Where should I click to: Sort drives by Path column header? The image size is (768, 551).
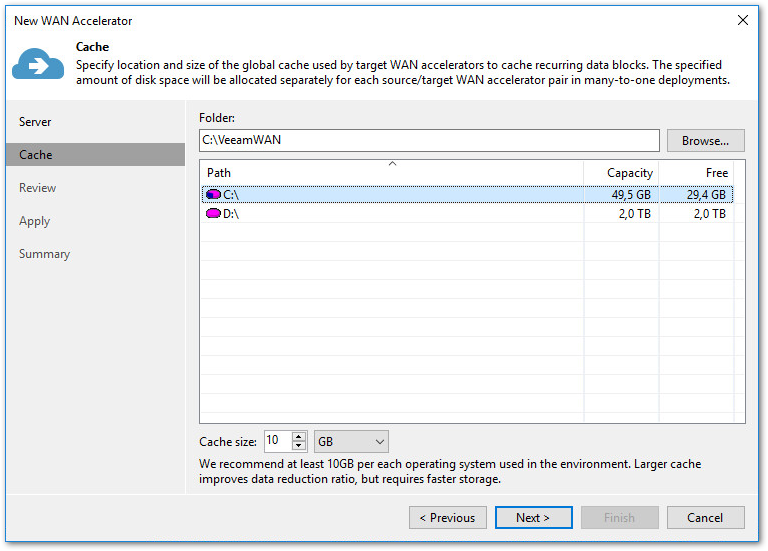pyautogui.click(x=390, y=173)
